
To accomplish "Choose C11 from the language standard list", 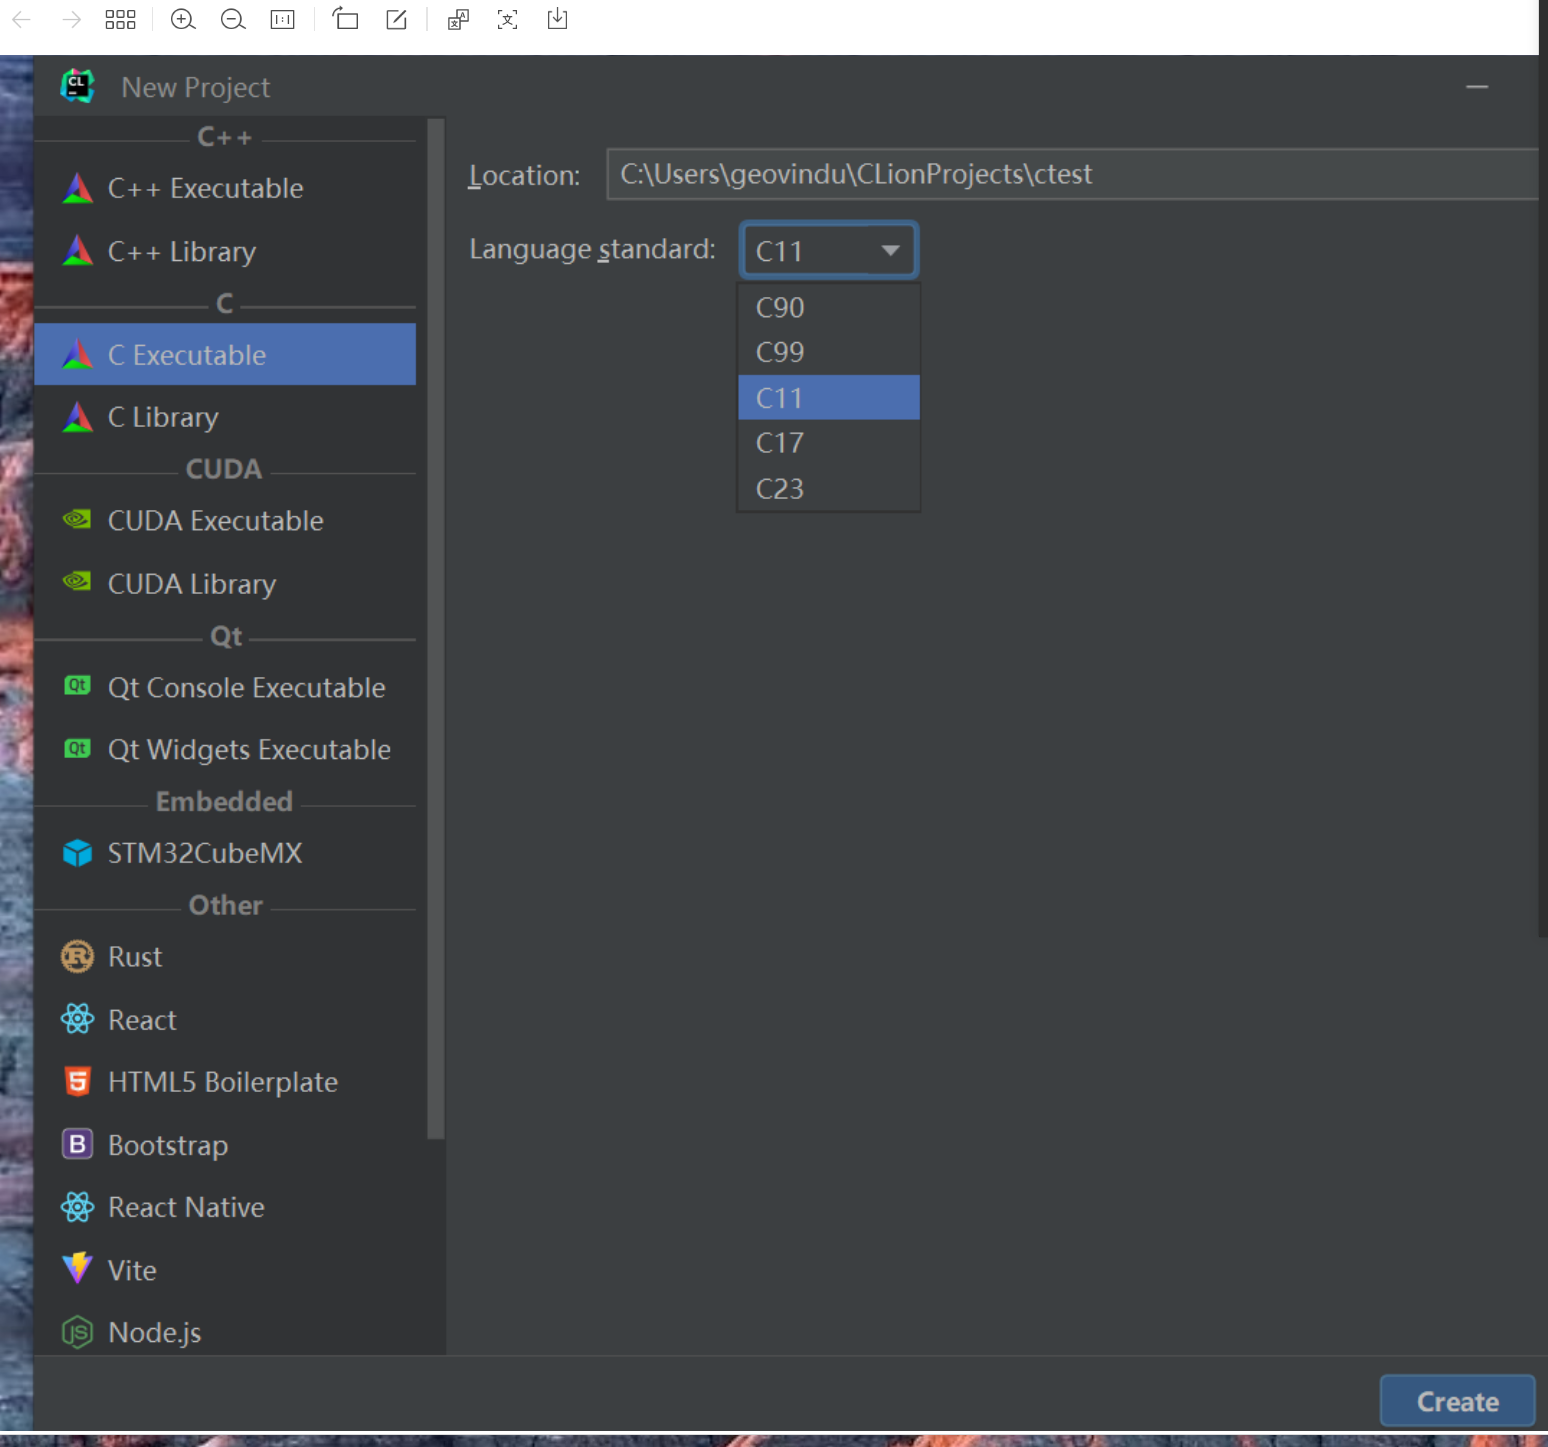I will (829, 397).
